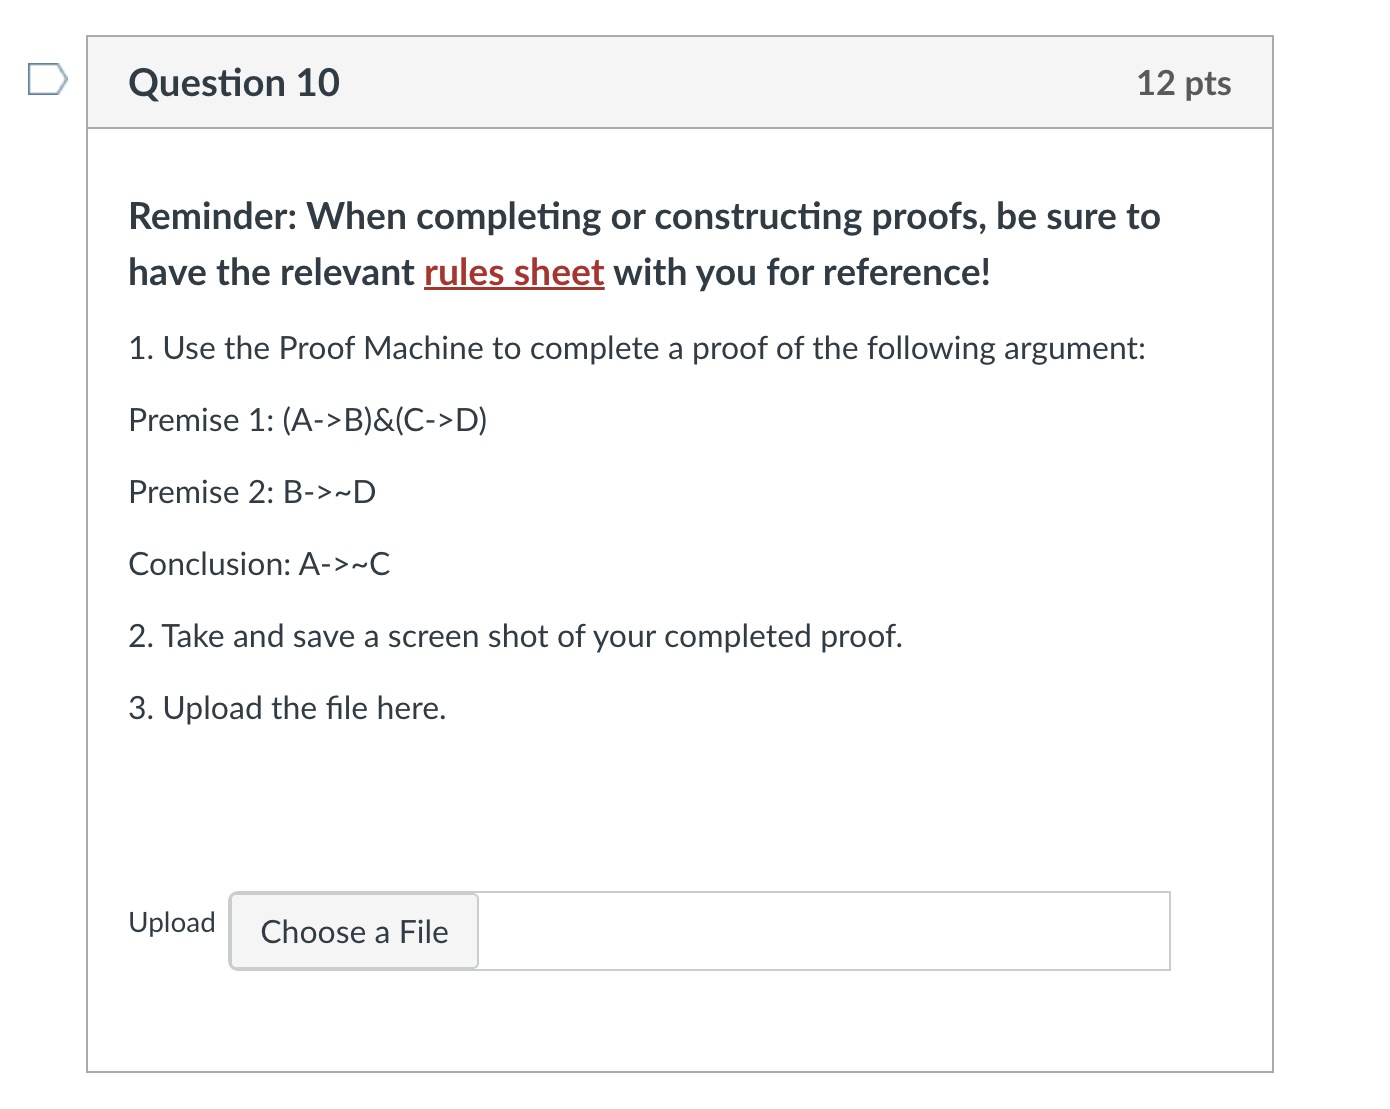This screenshot has height=1109, width=1390.
Task: Click the Choose a File button
Action: coord(352,931)
